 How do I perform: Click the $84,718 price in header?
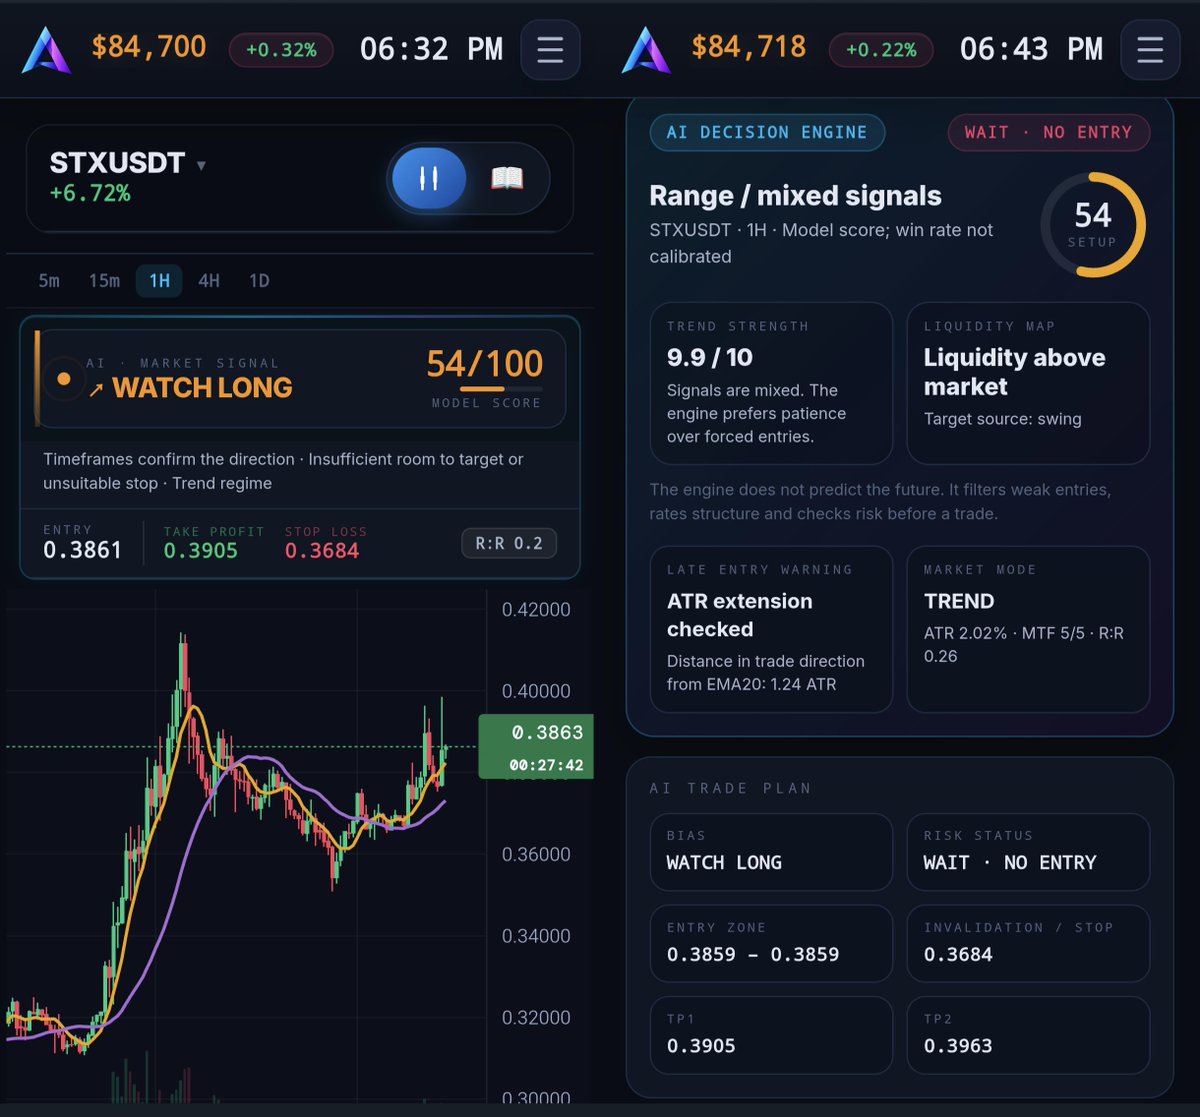(x=749, y=47)
